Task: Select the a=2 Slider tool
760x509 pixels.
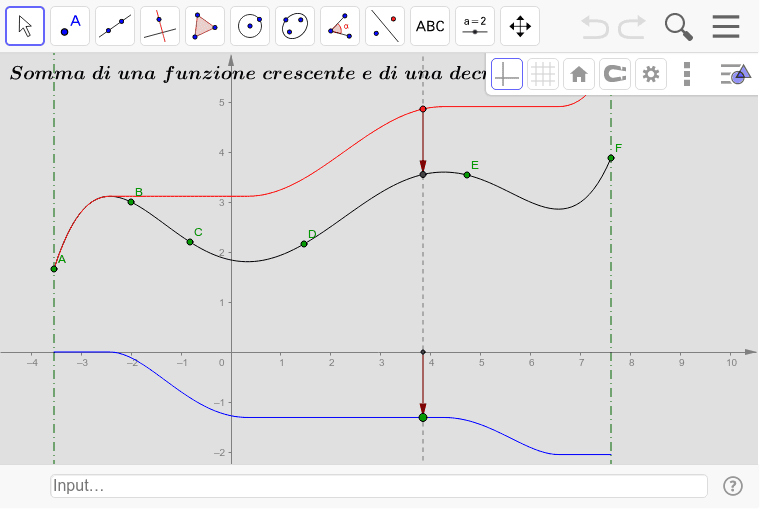Action: 475,26
